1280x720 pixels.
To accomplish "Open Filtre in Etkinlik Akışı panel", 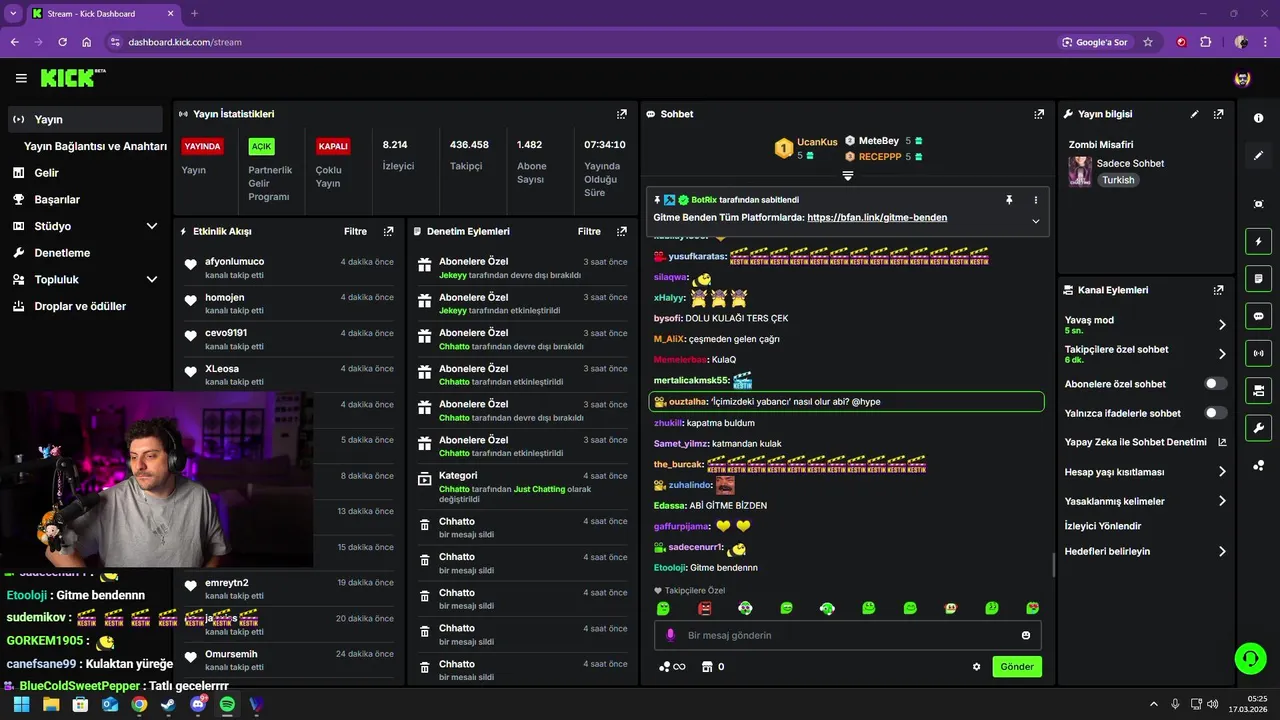I will pos(355,231).
